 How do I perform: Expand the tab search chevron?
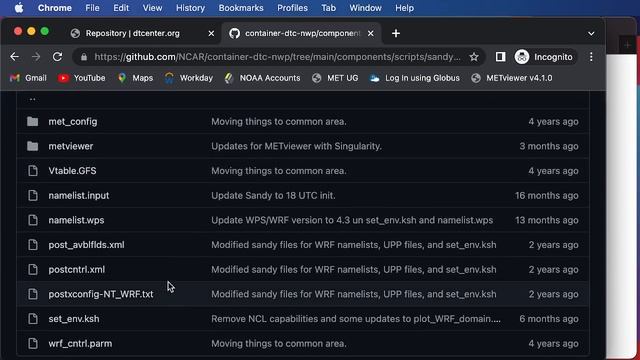(x=591, y=33)
